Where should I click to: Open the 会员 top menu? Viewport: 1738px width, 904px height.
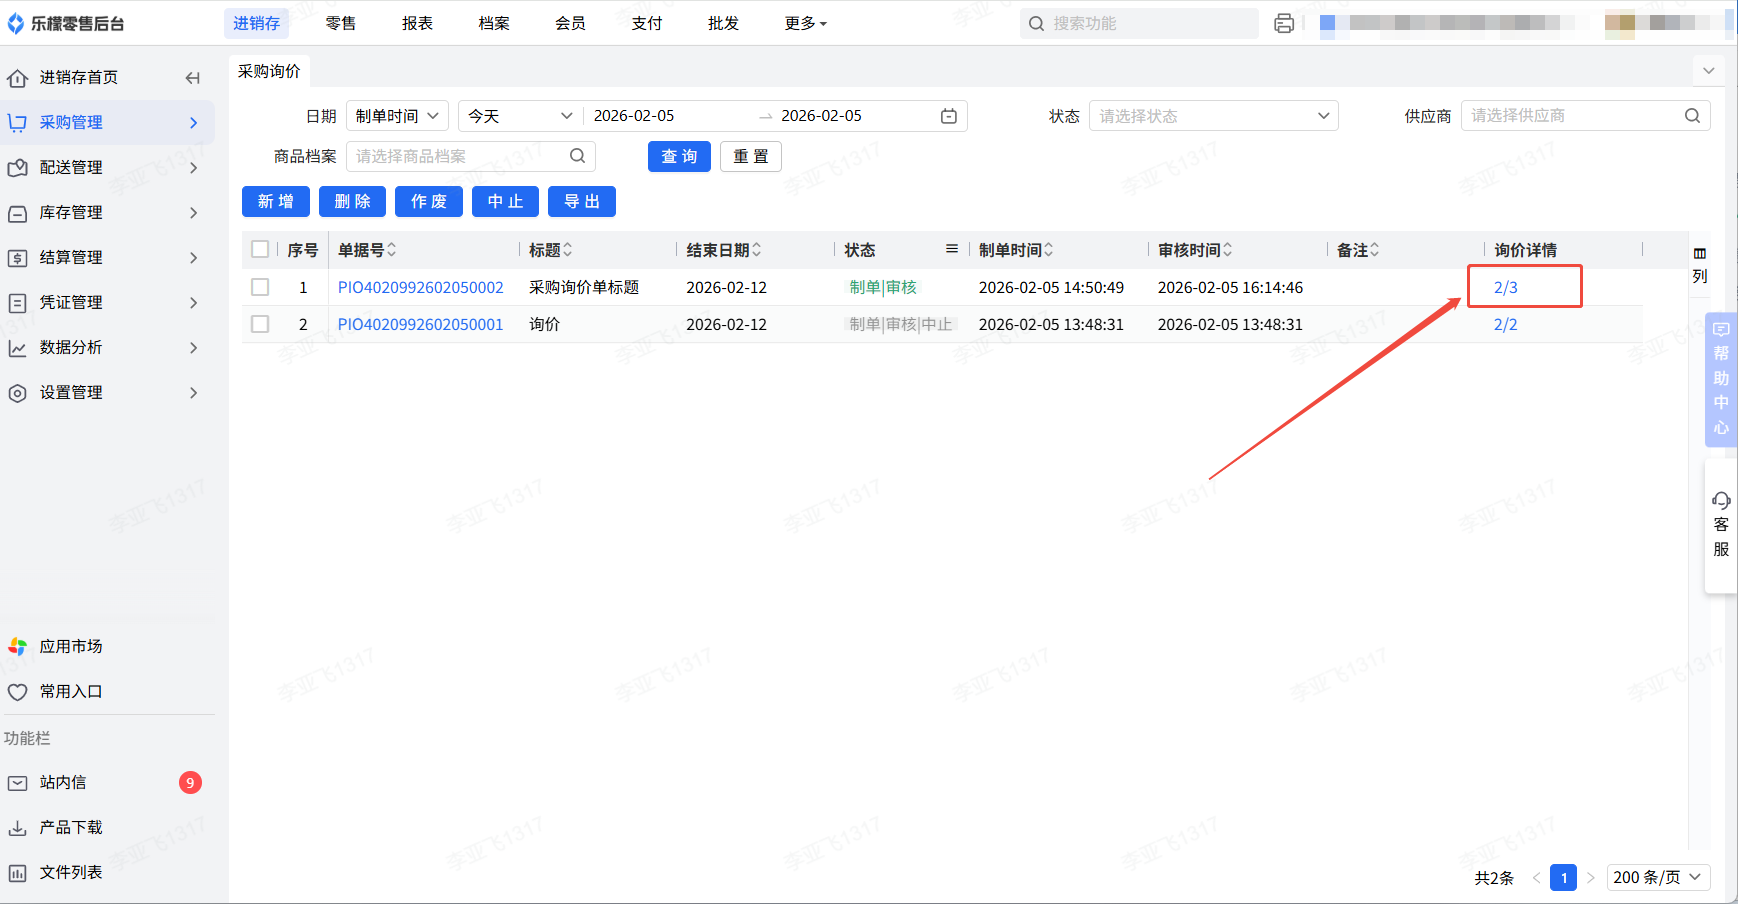571,23
